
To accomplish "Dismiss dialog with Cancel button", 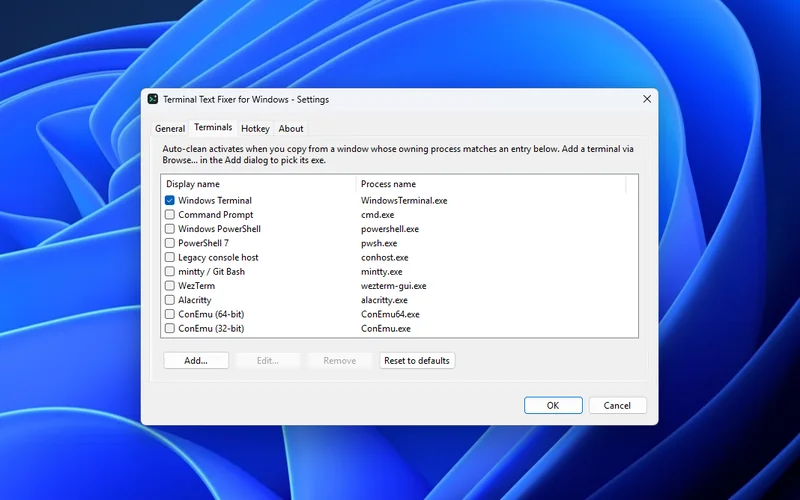I will pyautogui.click(x=617, y=406).
